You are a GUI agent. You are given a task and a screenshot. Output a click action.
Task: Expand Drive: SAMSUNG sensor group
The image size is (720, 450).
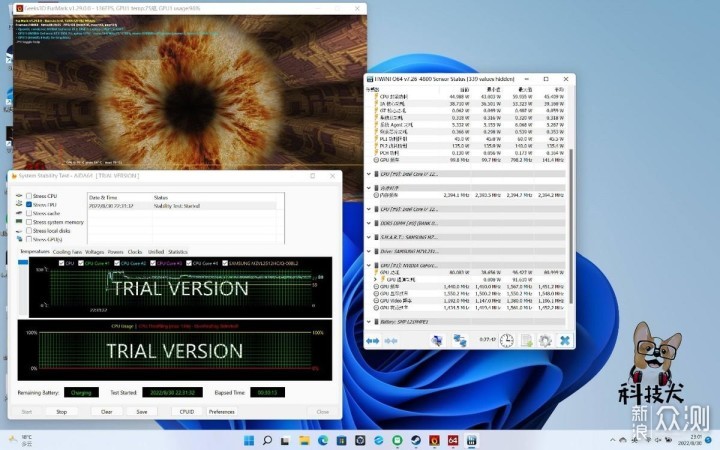(x=369, y=251)
